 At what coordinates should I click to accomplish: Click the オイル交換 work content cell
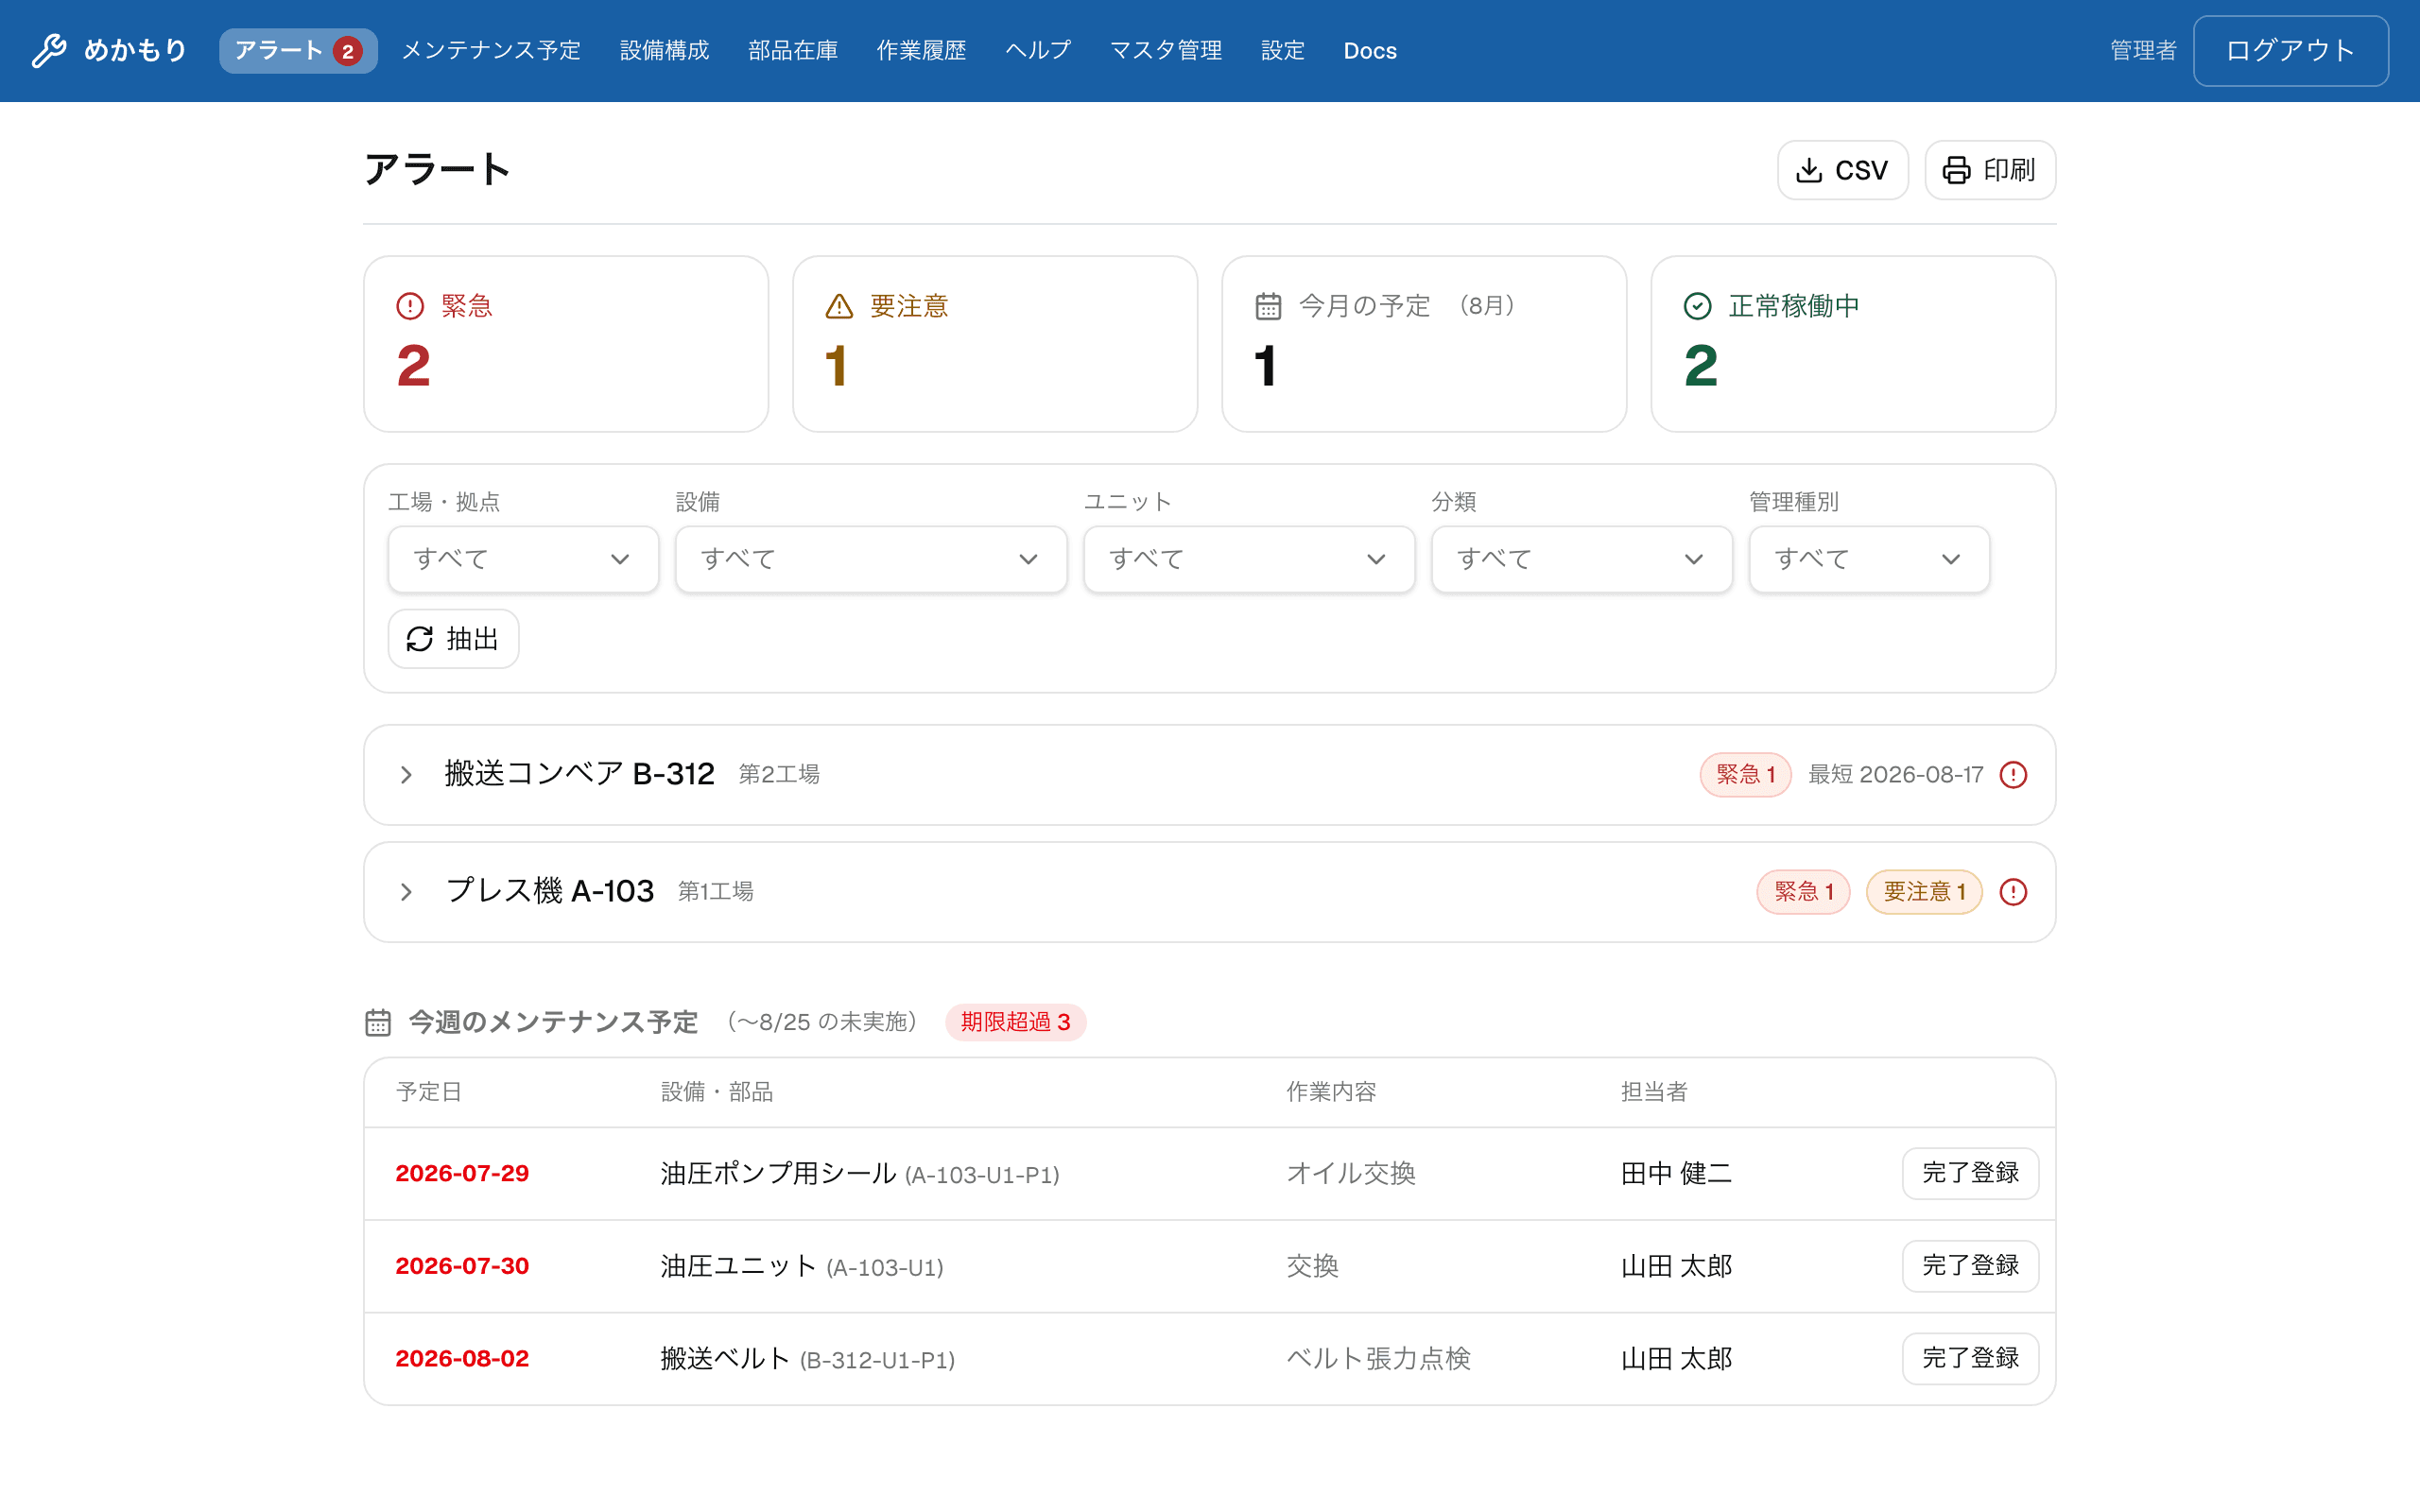[x=1351, y=1174]
